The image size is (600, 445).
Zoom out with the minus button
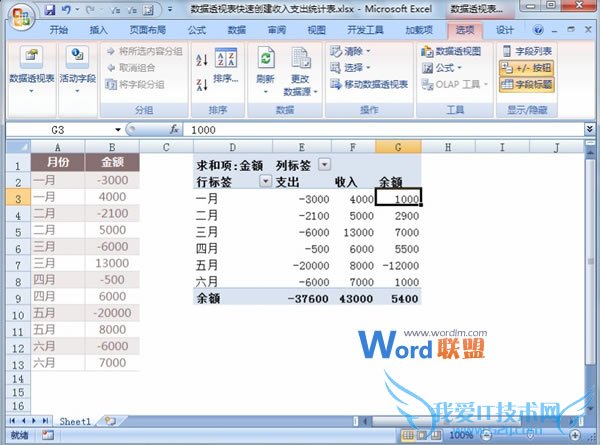click(486, 435)
